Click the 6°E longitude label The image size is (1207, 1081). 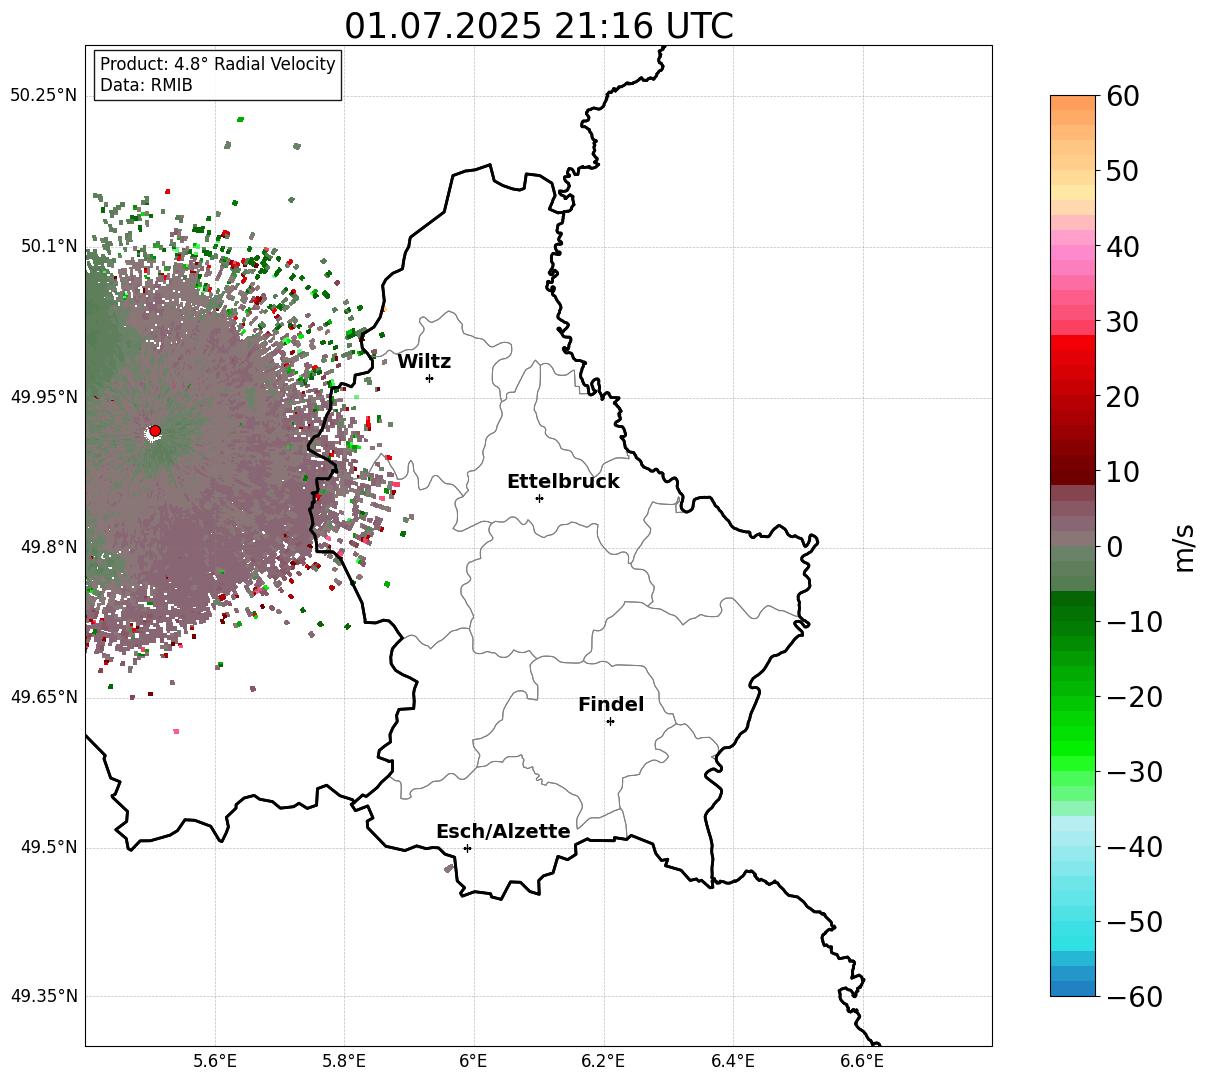coord(474,1060)
